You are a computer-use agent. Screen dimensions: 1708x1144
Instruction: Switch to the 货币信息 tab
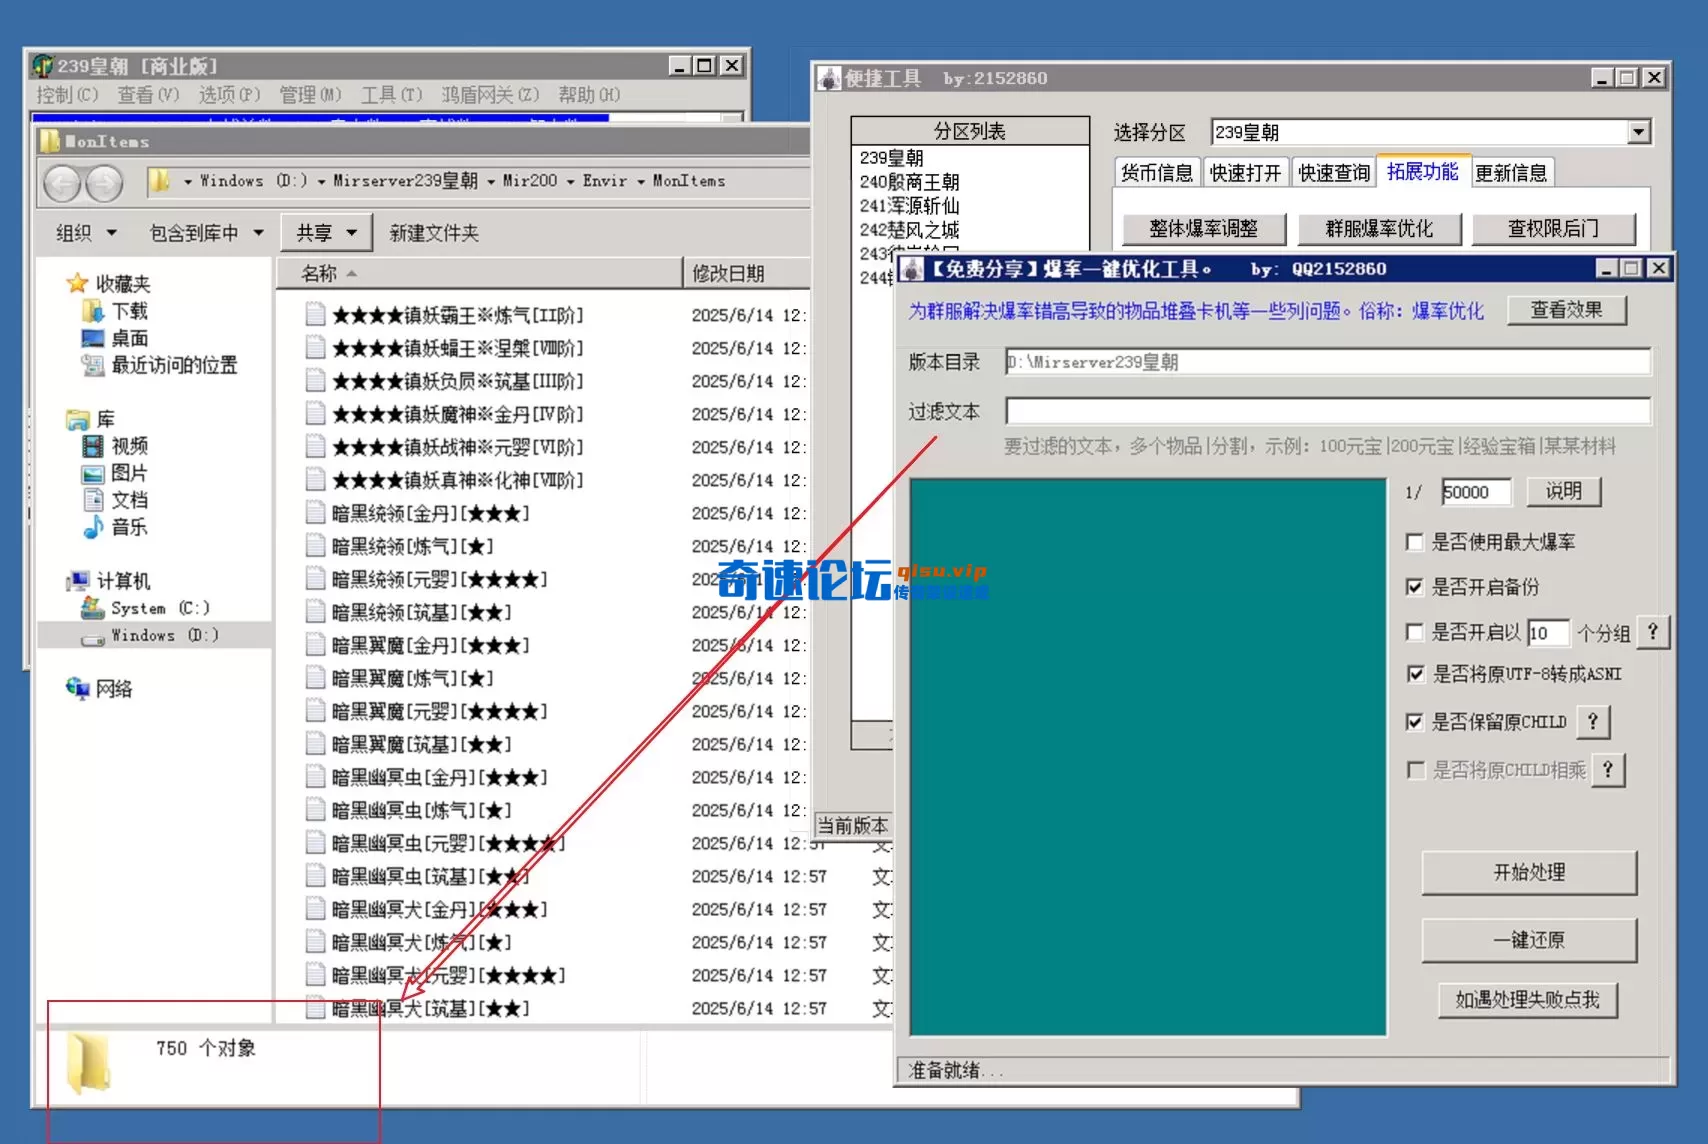click(x=1156, y=172)
